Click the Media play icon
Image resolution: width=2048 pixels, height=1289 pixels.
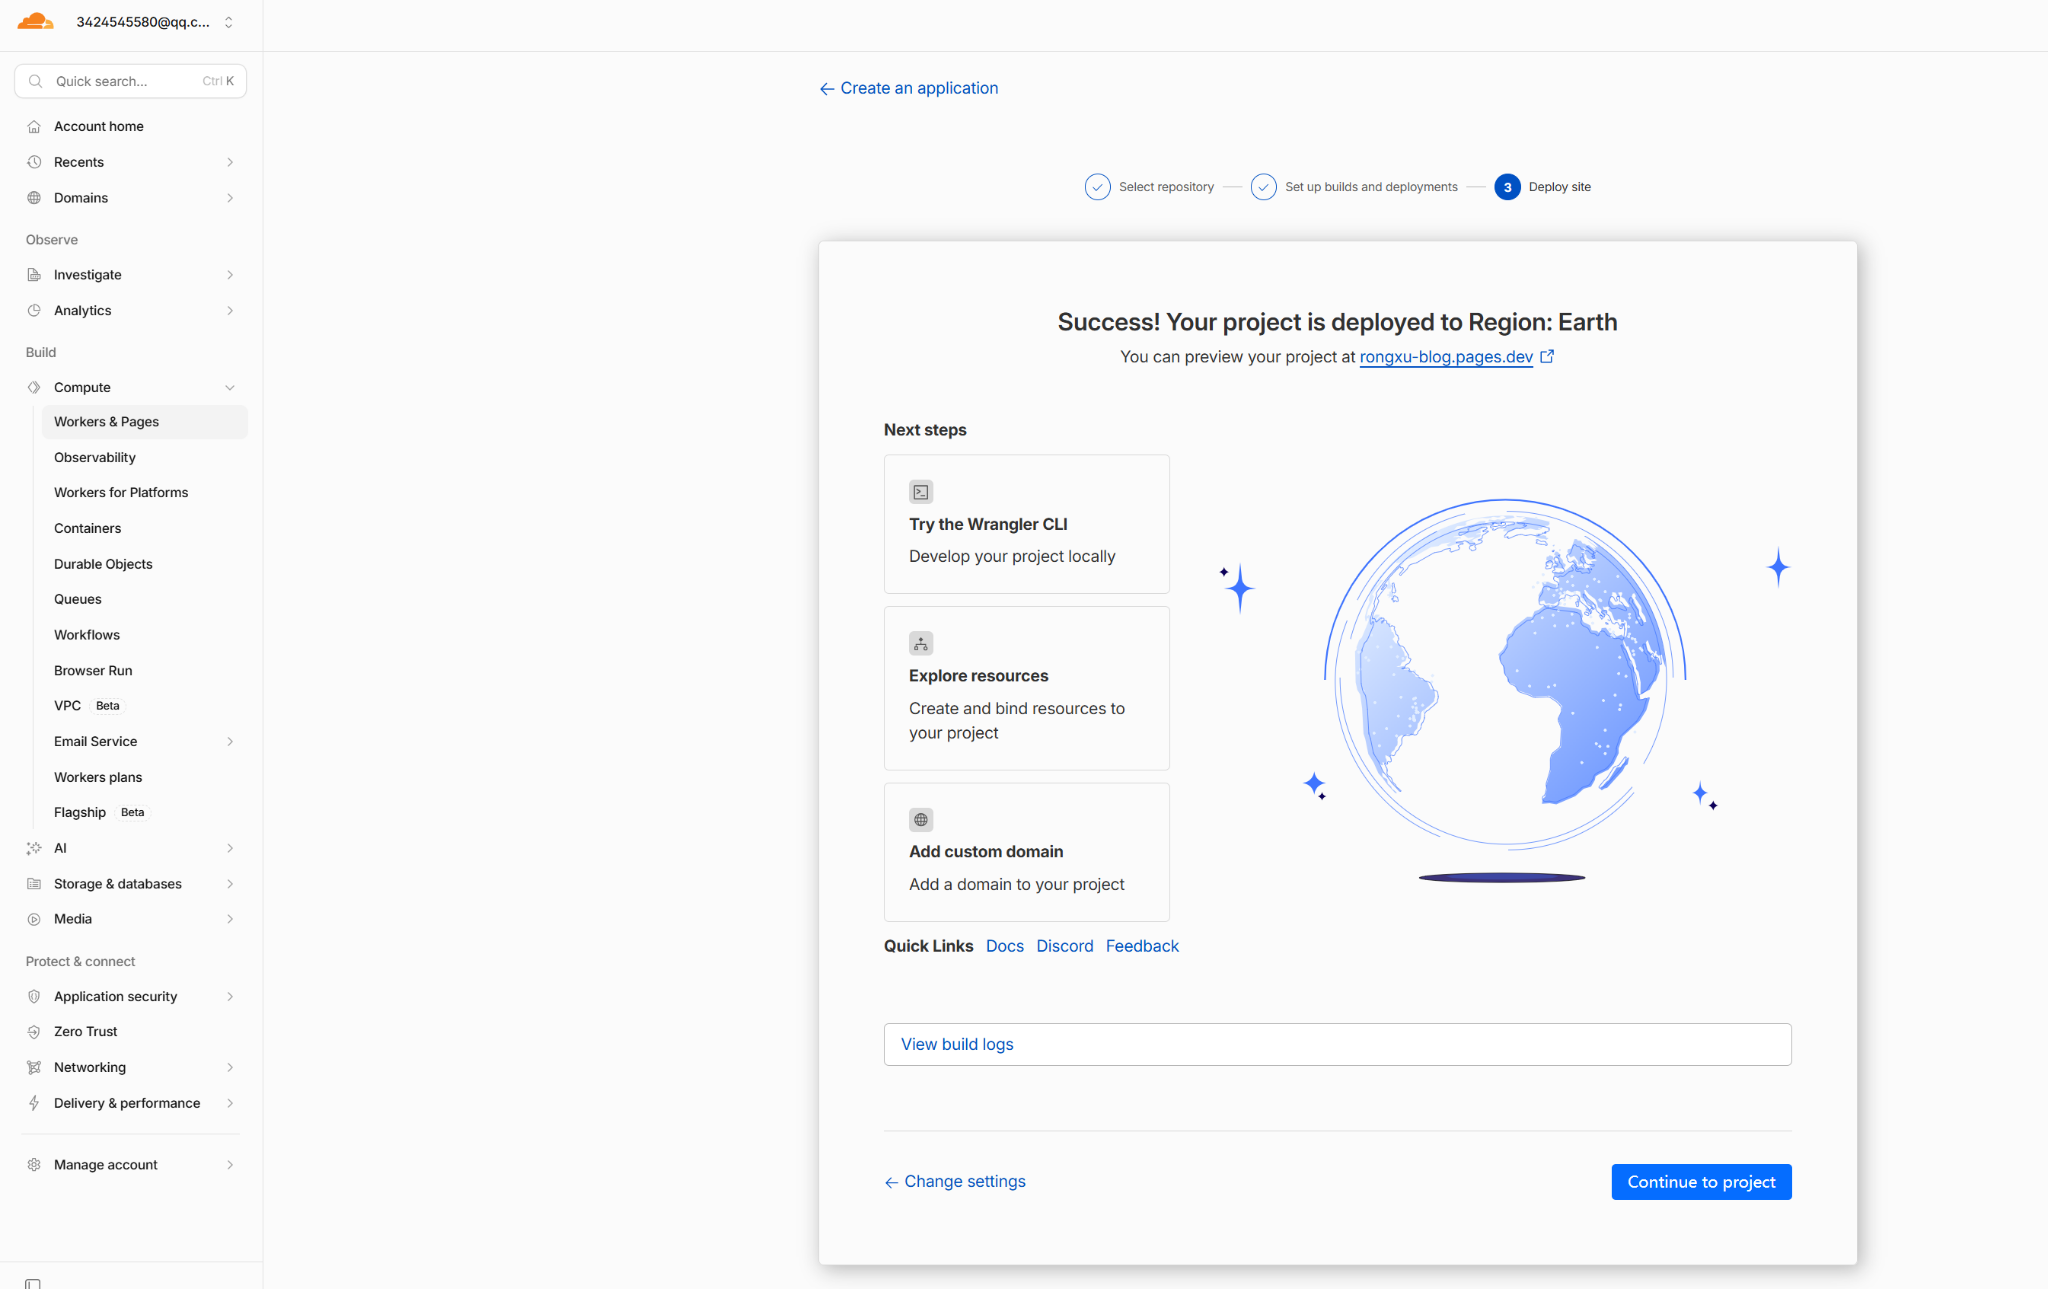pos(34,919)
